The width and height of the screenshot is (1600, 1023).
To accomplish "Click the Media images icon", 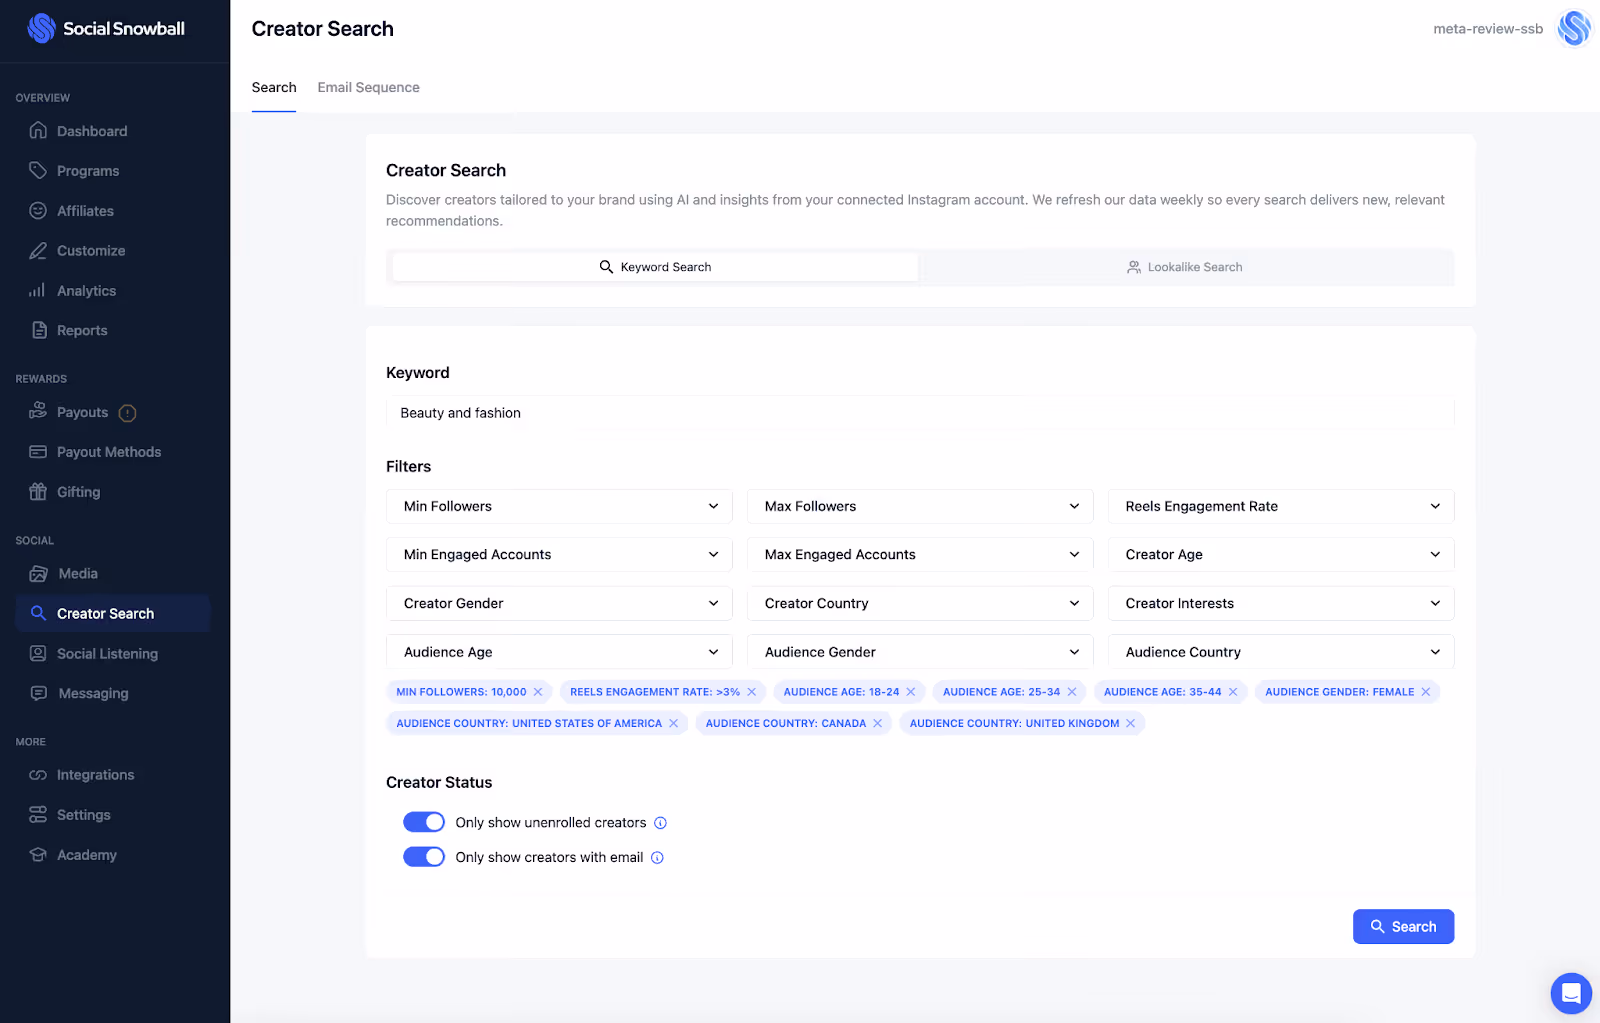I will (x=38, y=574).
